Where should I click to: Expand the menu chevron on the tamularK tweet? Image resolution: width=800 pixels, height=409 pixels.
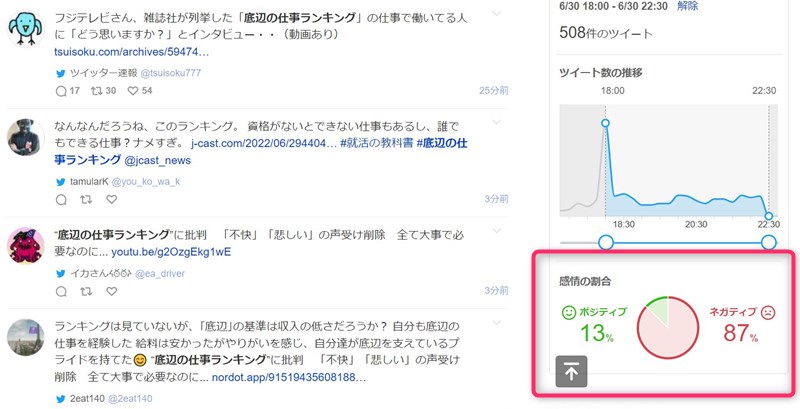point(496,122)
